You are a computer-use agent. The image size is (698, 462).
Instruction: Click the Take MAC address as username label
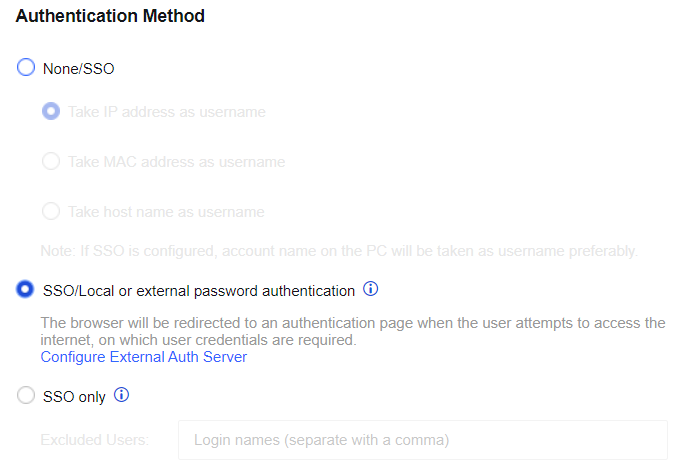[176, 162]
